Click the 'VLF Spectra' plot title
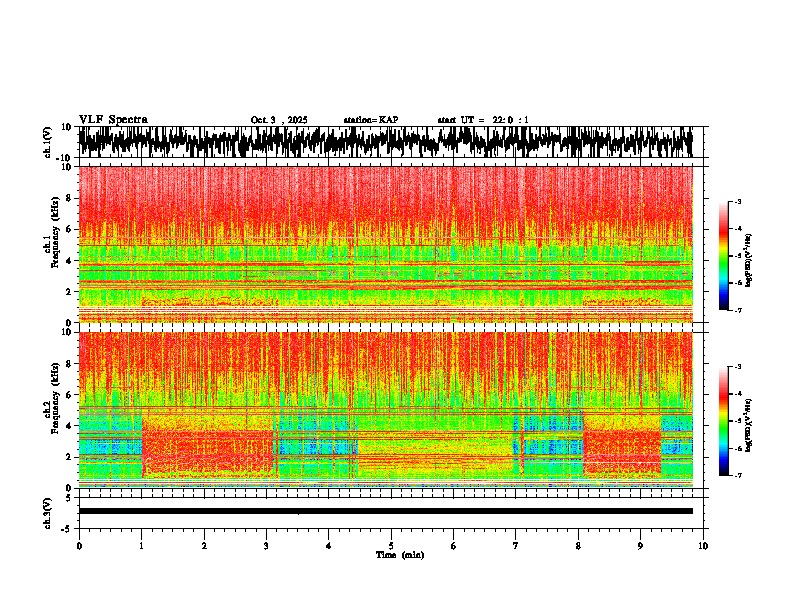 click(113, 120)
